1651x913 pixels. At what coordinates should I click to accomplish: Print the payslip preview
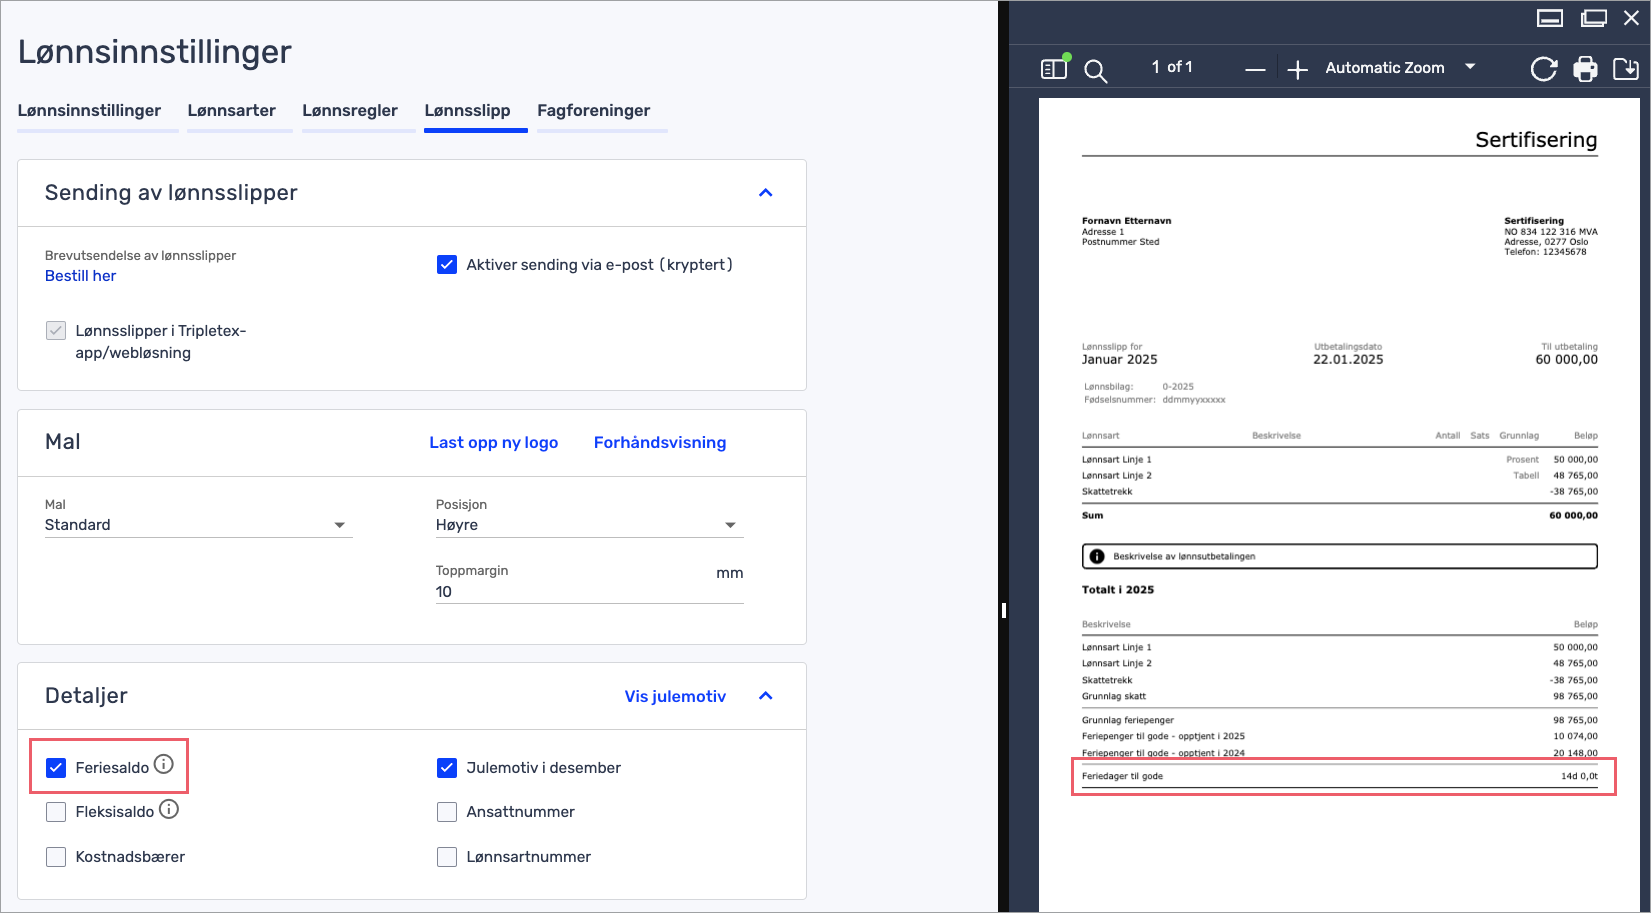[1585, 69]
